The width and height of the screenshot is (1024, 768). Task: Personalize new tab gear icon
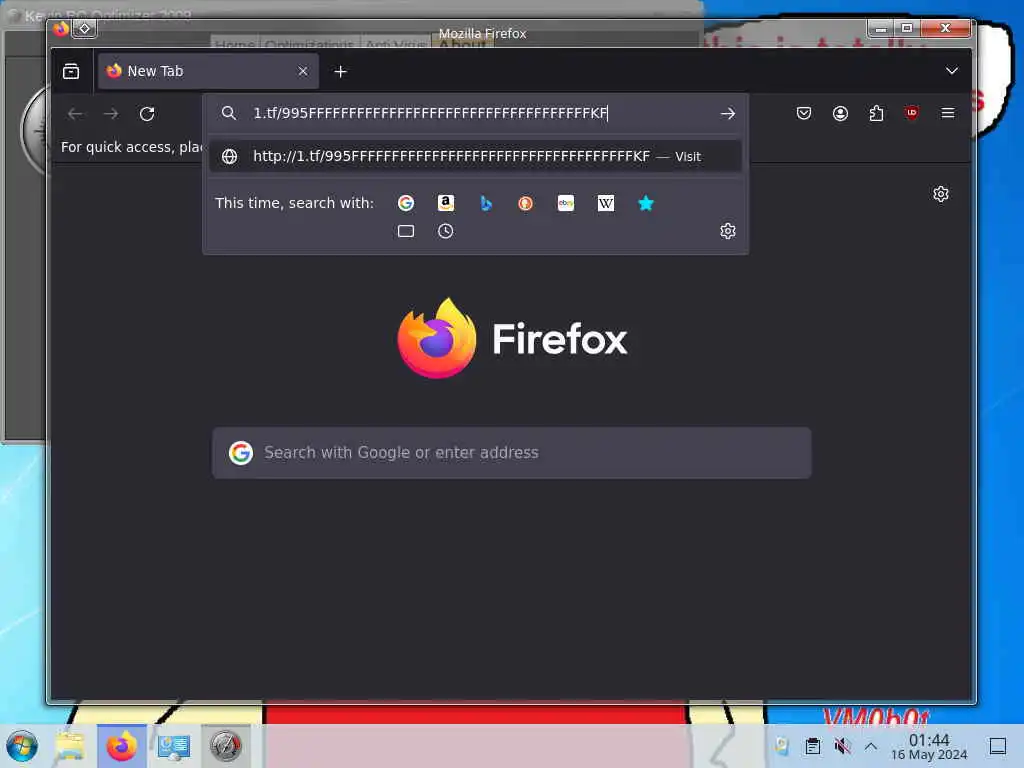[x=940, y=194]
